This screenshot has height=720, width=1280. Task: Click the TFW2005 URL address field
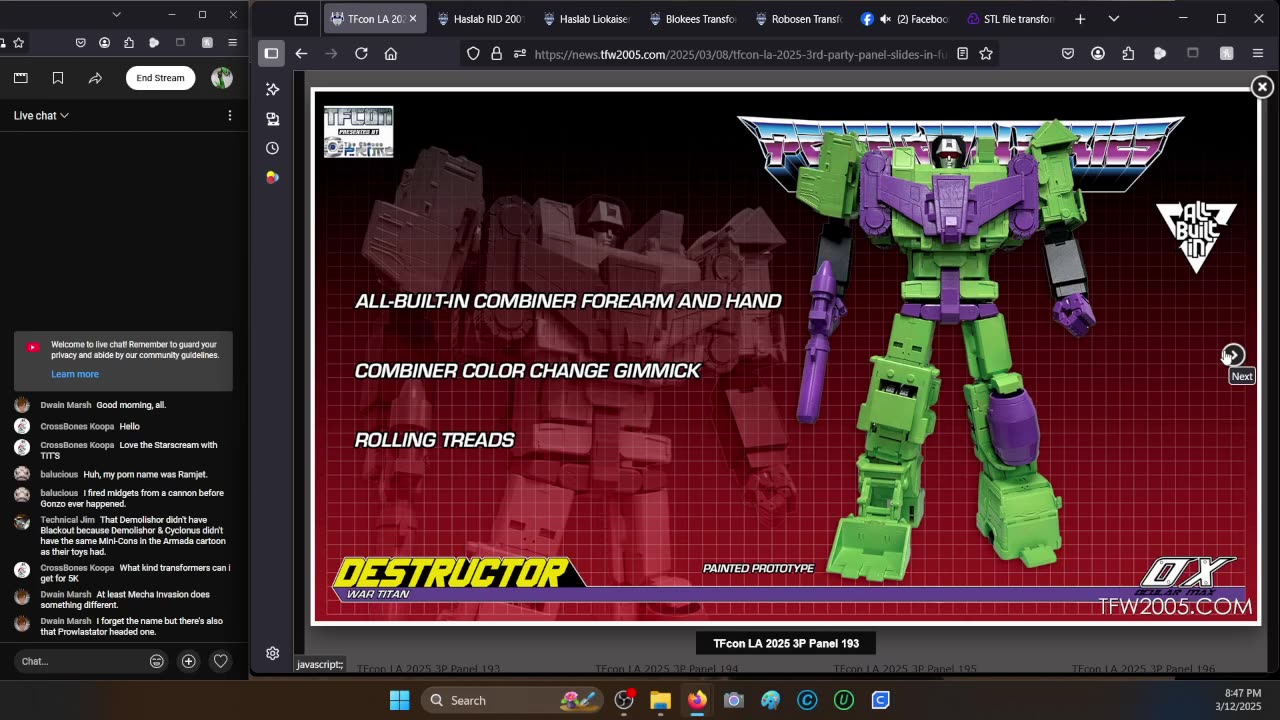point(740,54)
